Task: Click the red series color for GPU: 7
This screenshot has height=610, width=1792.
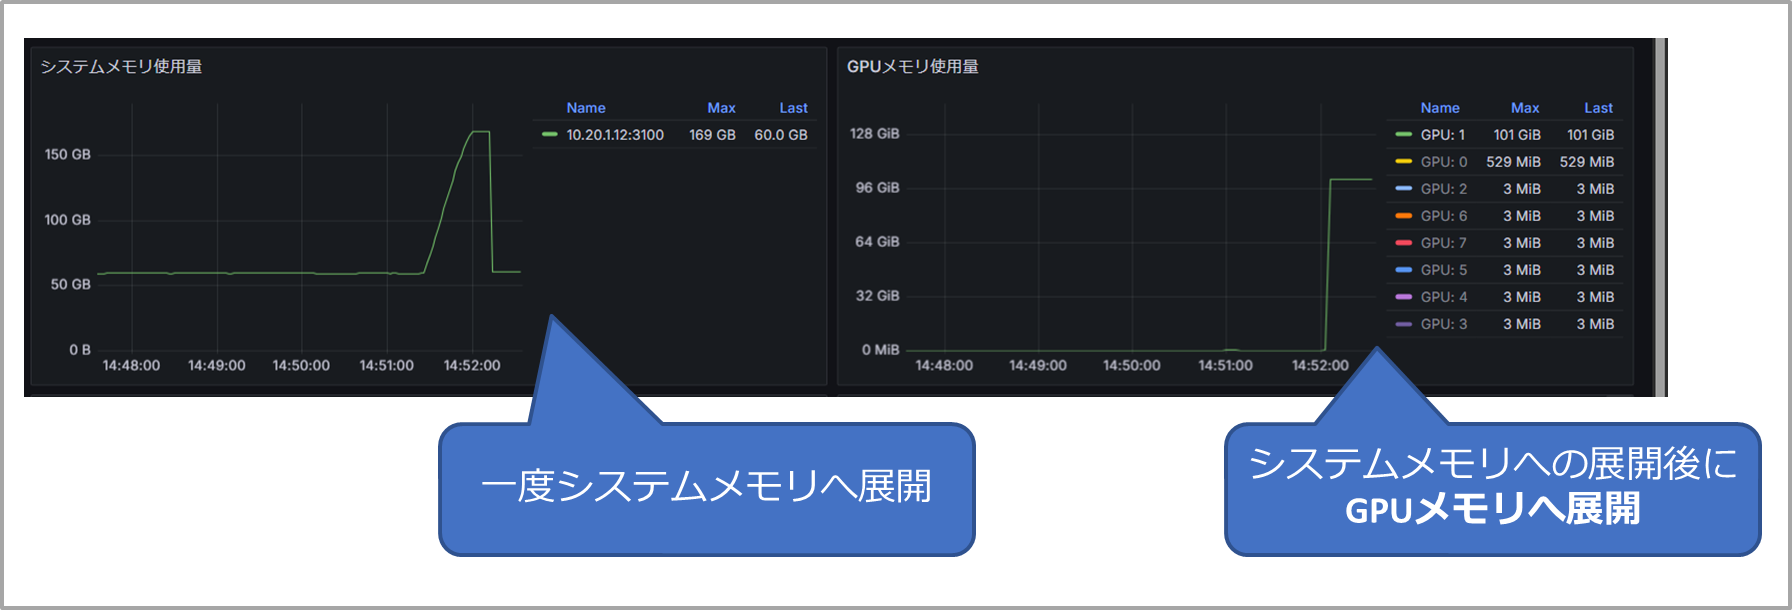Action: point(1403,243)
